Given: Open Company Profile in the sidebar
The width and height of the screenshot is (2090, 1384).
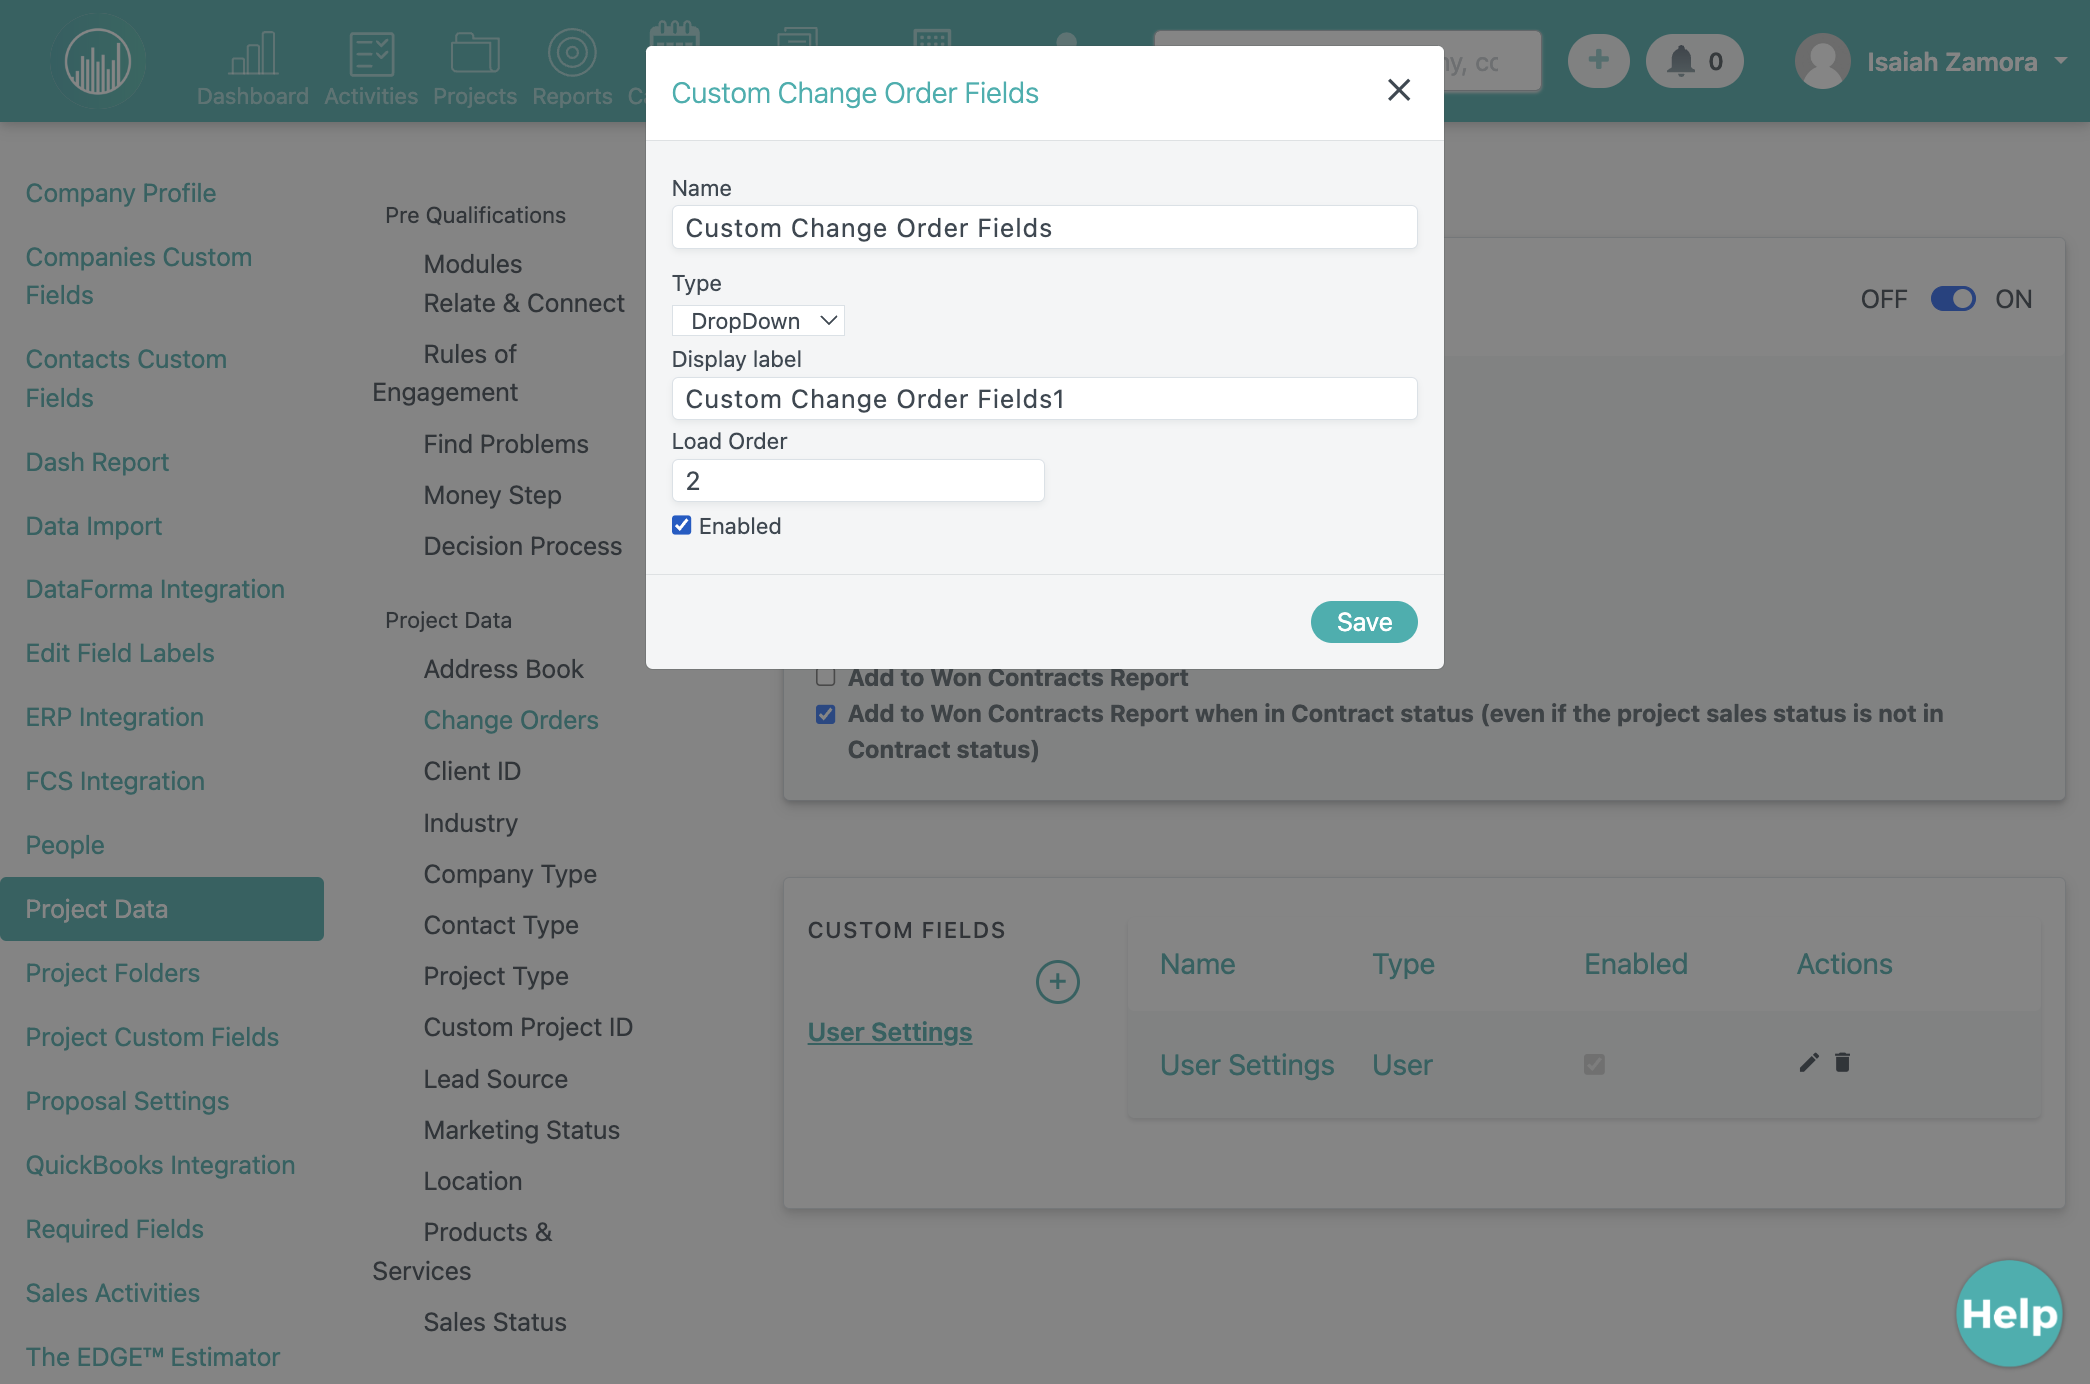Looking at the screenshot, I should coord(121,193).
